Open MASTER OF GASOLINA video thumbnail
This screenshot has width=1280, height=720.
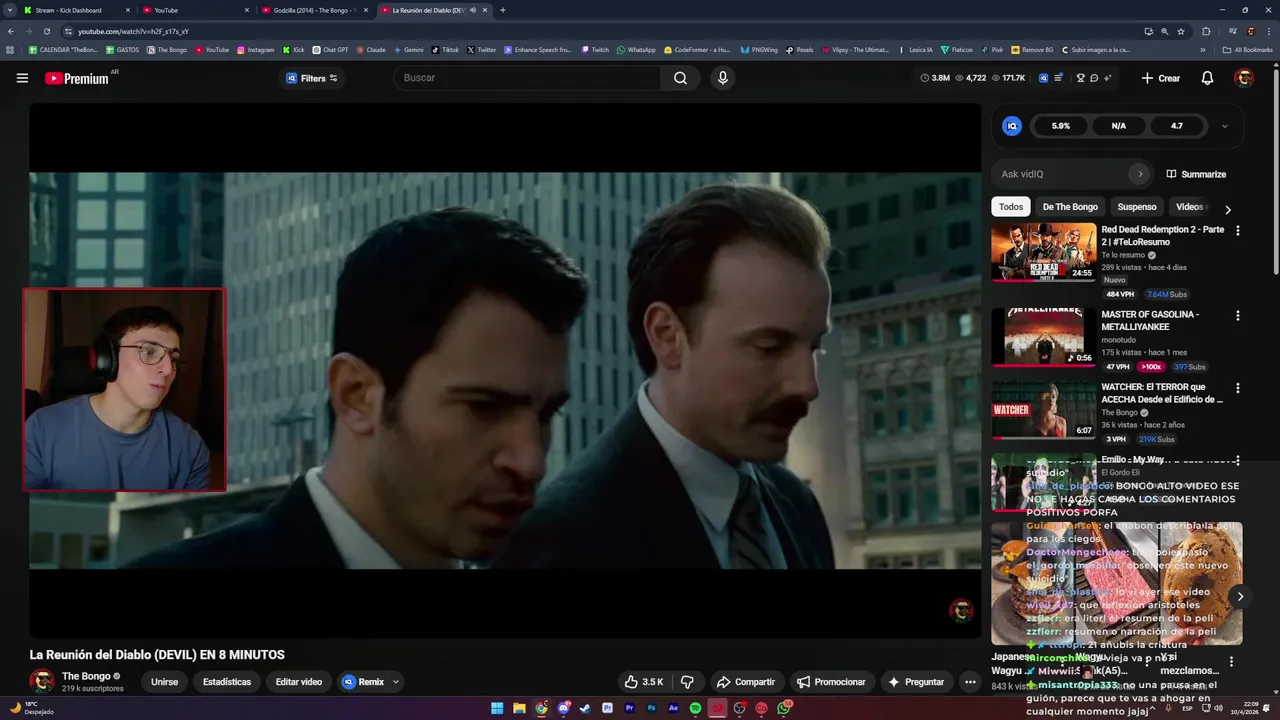point(1043,337)
